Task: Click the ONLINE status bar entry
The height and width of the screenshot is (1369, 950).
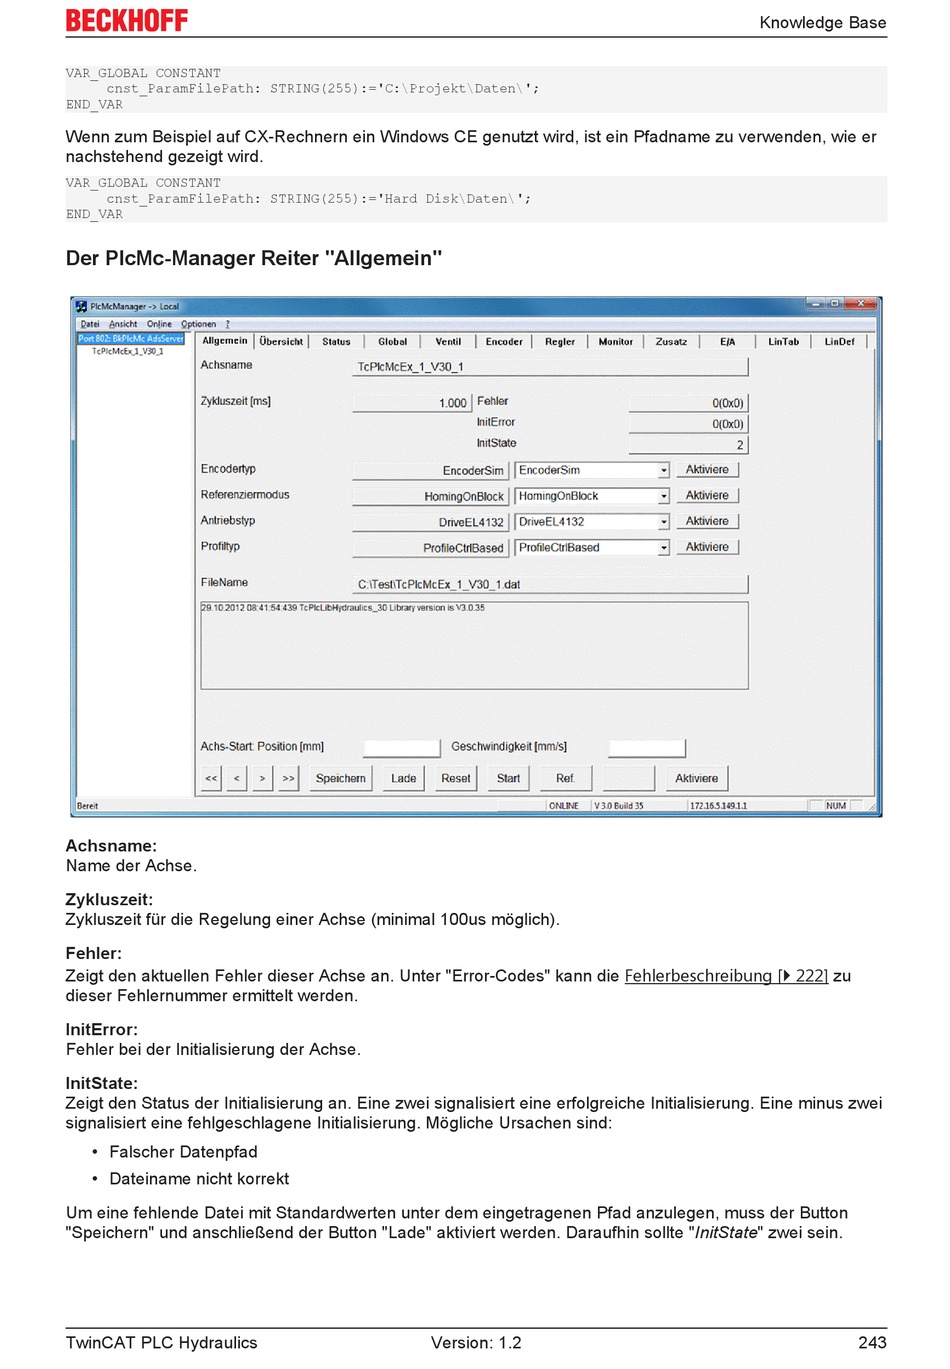Action: [x=564, y=806]
